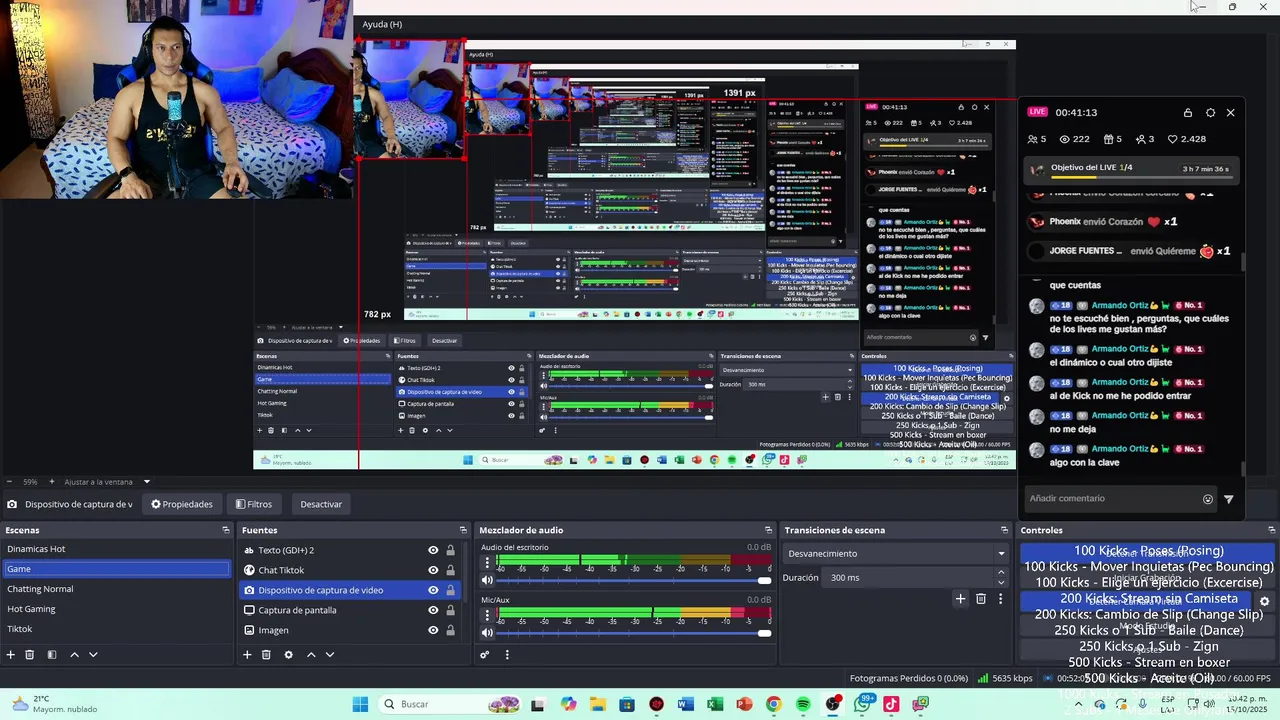Open advanced audio properties gears in mixer
Image resolution: width=1280 pixels, height=720 pixels.
pyautogui.click(x=485, y=655)
